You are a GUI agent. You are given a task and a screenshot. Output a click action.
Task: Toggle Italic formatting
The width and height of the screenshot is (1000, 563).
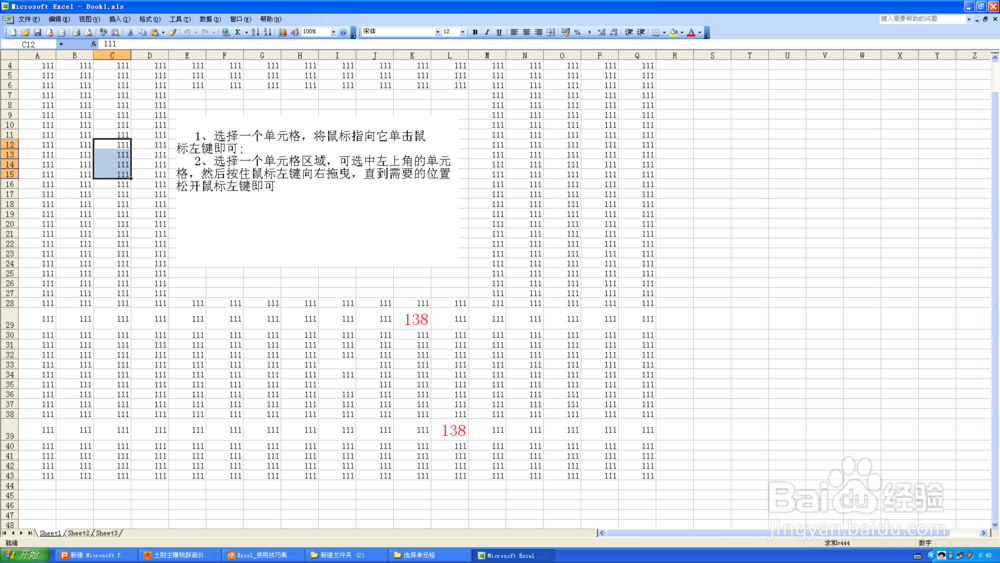(x=487, y=32)
